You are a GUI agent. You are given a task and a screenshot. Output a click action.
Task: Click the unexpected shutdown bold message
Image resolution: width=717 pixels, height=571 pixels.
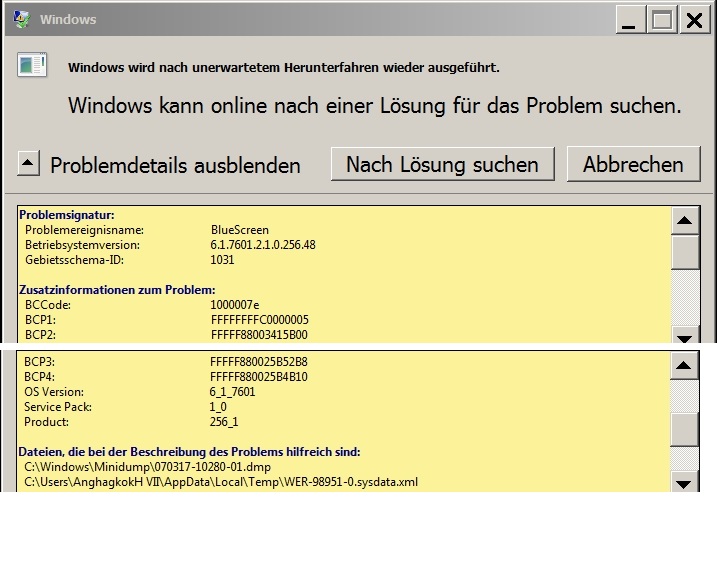click(x=284, y=67)
